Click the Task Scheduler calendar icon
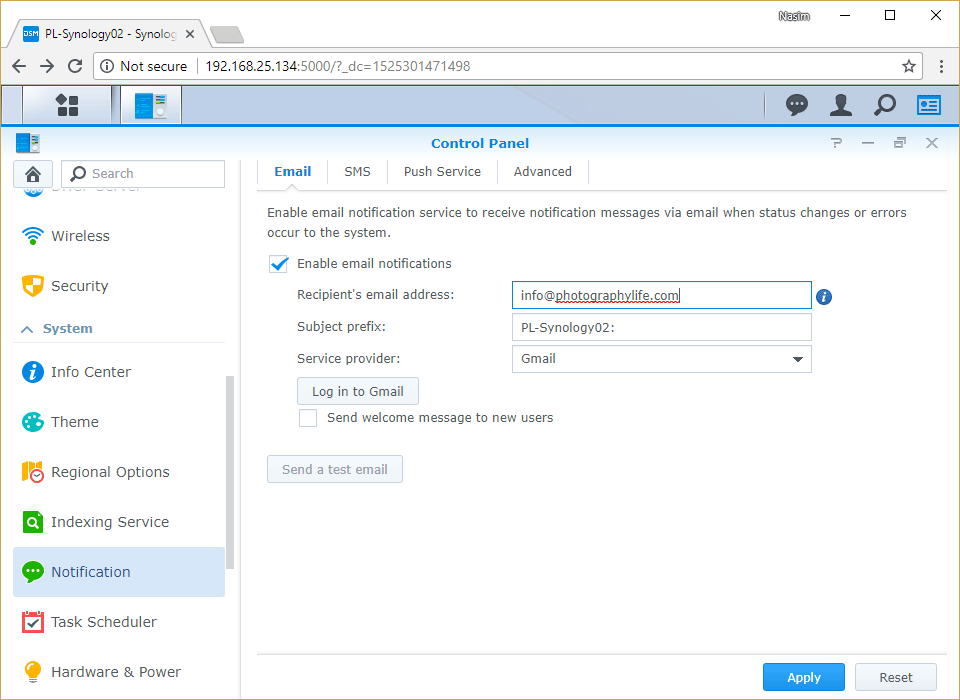Viewport: 960px width, 700px height. [32, 622]
